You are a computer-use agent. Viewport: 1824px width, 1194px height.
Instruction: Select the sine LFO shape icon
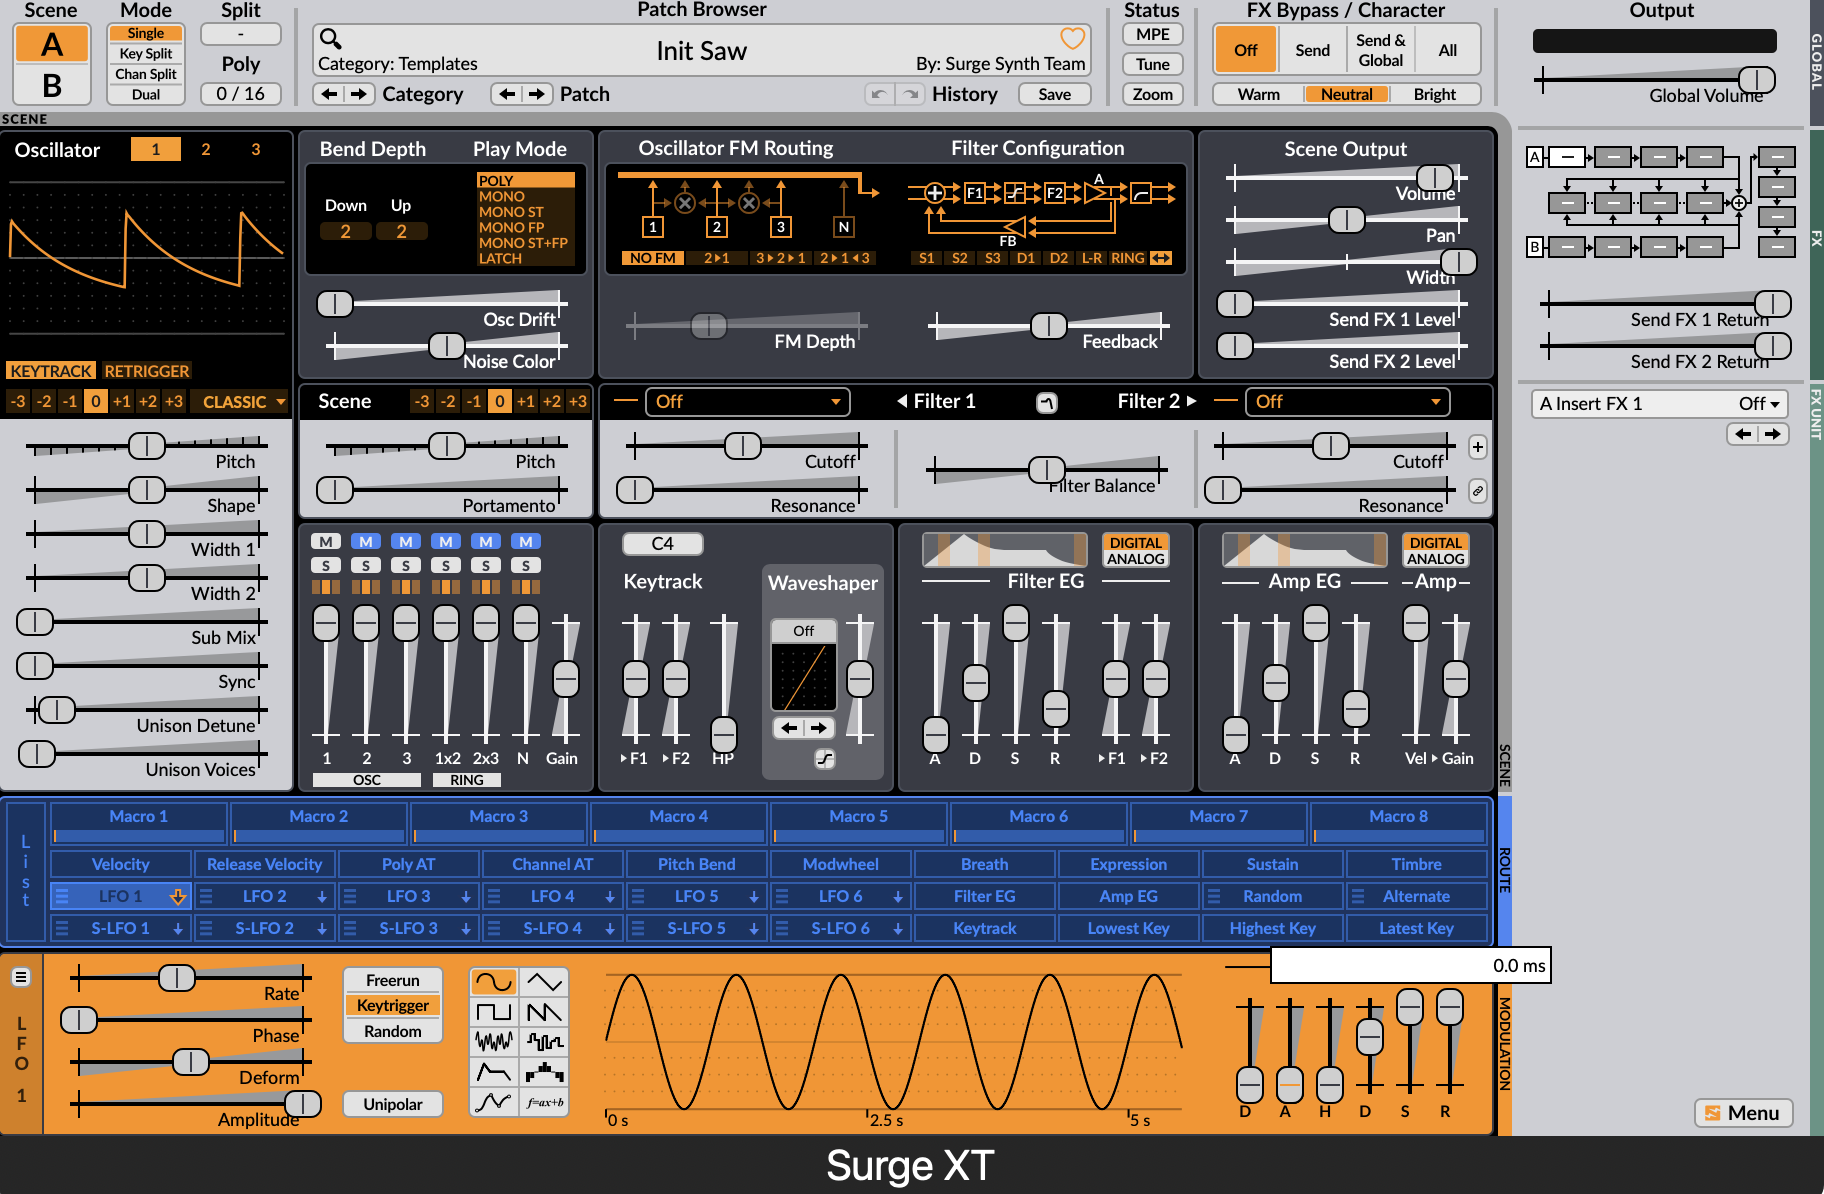coord(493,983)
